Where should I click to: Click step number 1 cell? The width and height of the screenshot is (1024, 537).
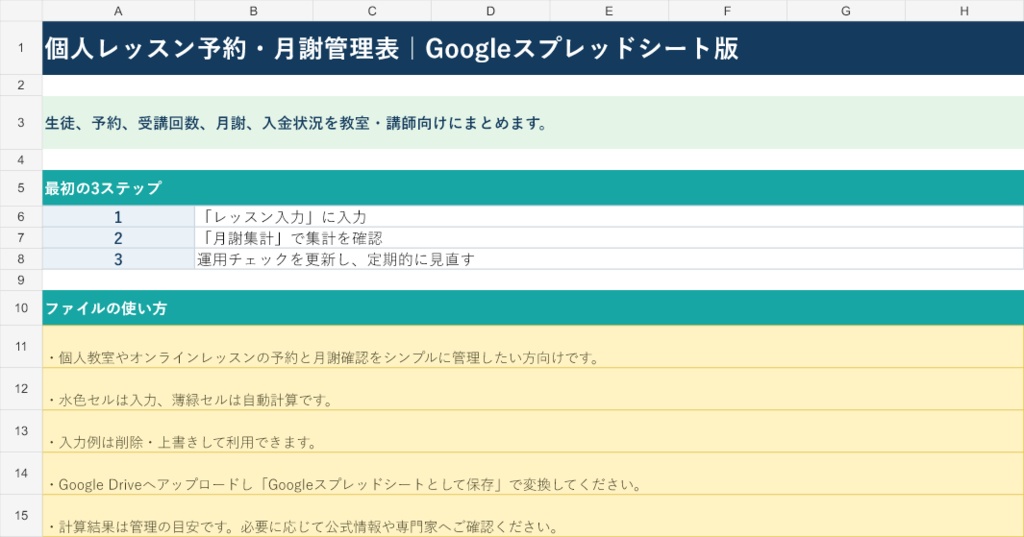[x=118, y=216]
